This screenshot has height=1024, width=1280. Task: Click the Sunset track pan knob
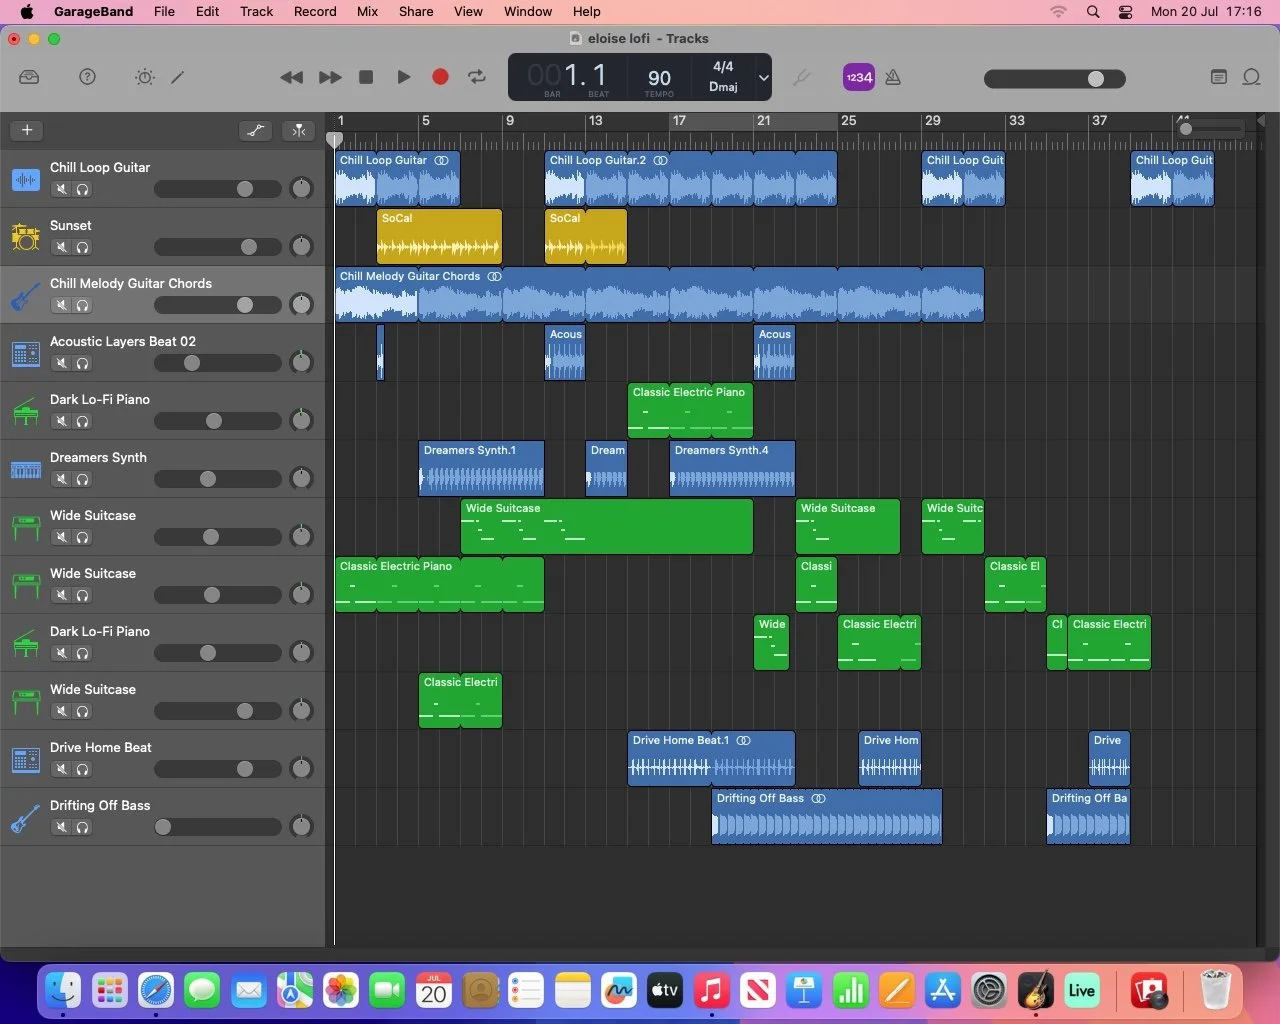click(x=301, y=247)
